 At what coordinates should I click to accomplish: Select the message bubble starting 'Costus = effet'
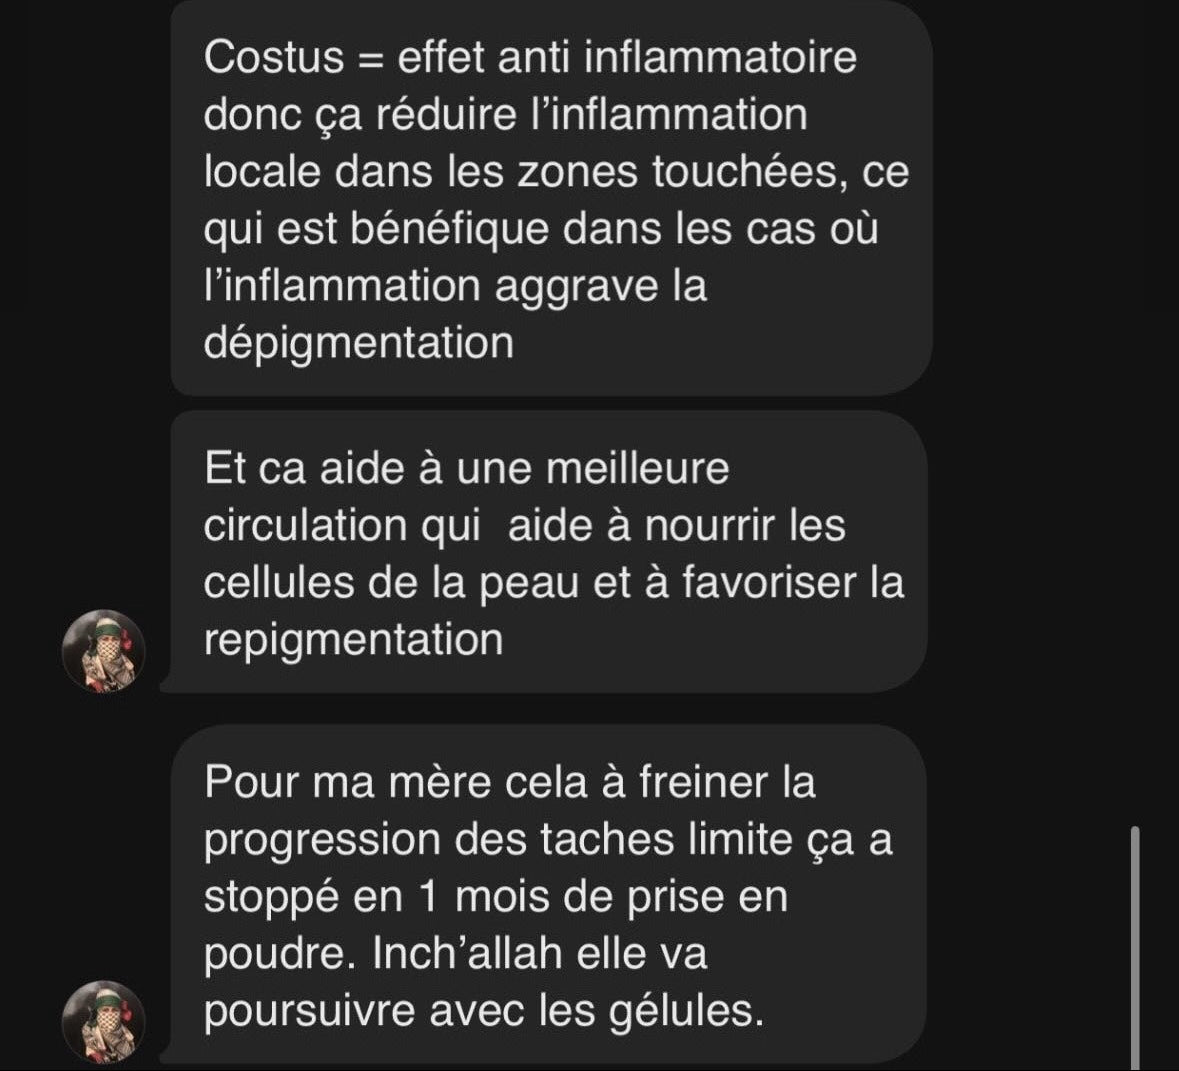tap(552, 197)
